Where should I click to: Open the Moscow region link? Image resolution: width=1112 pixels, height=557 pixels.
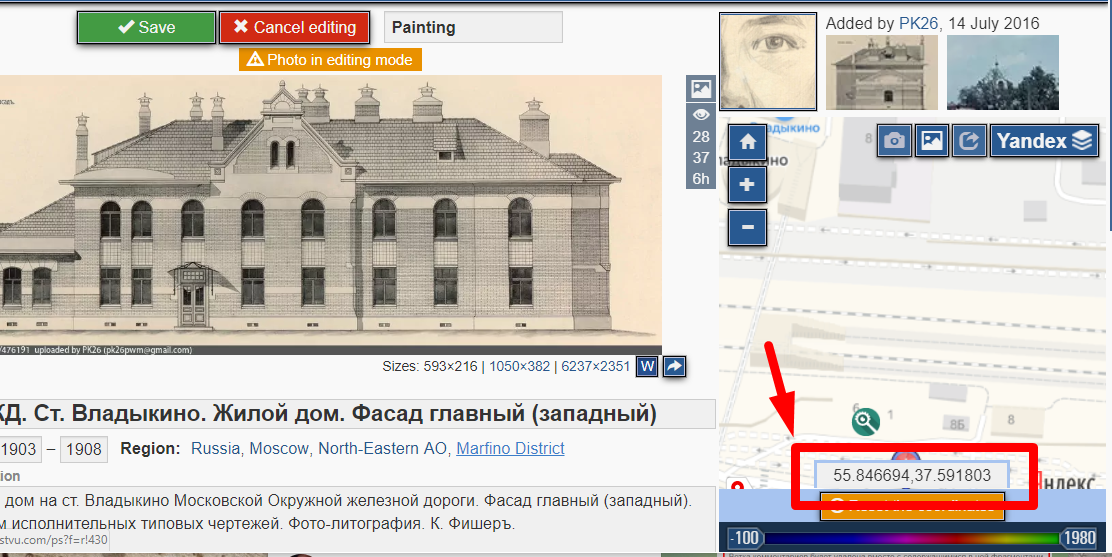pos(279,448)
